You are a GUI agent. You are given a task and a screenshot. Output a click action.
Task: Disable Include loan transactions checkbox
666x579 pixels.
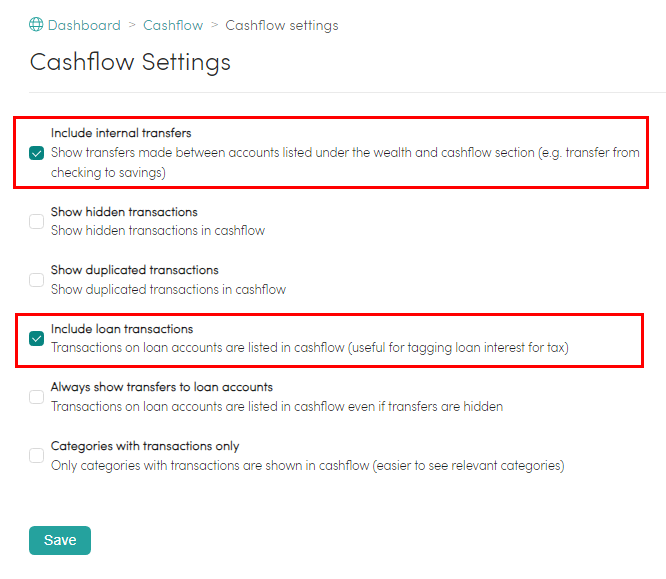(37, 339)
